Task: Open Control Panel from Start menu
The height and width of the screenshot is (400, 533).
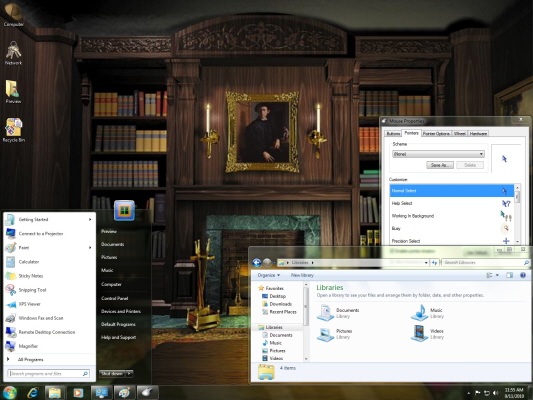Action: (x=115, y=298)
